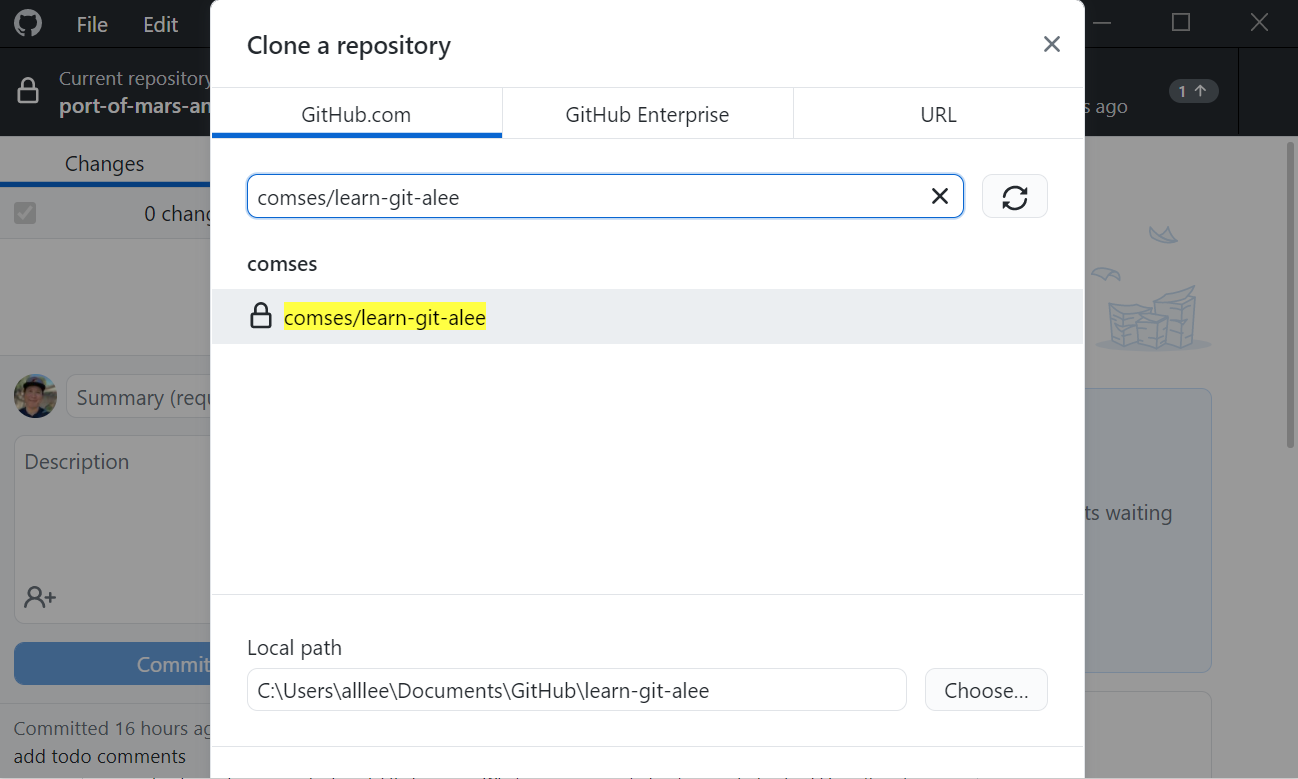Image resolution: width=1298 pixels, height=779 pixels.
Task: Click the comses organization header
Action: coord(282,264)
